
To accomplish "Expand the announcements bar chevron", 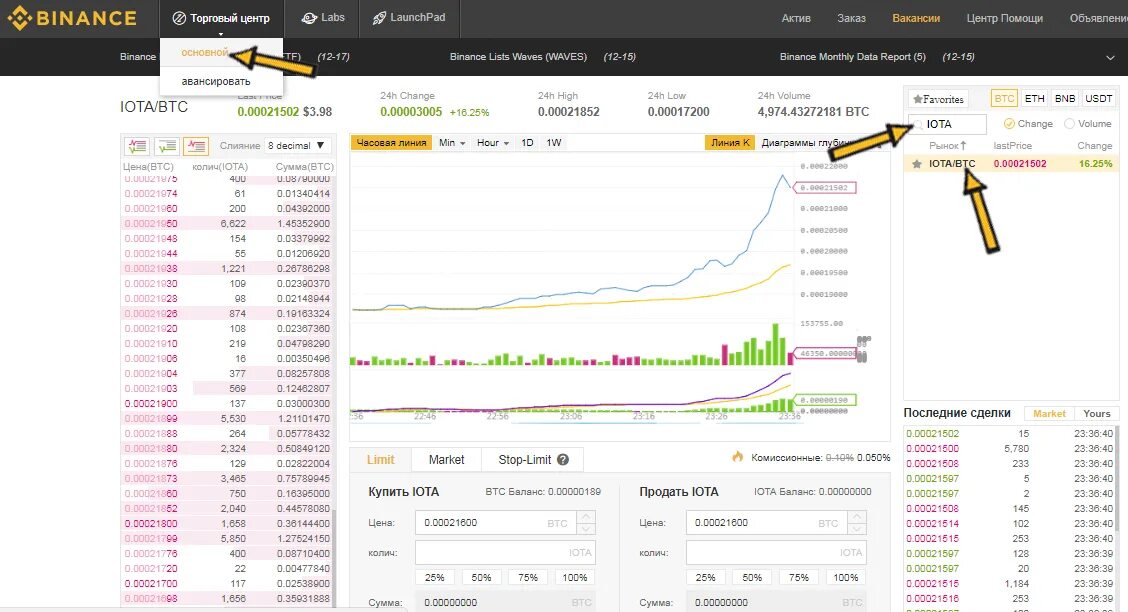I will 1110,58.
